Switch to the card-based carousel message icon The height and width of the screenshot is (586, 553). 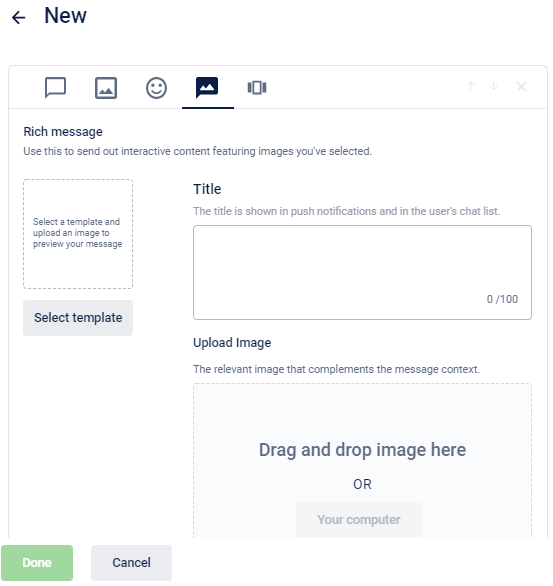(x=257, y=88)
